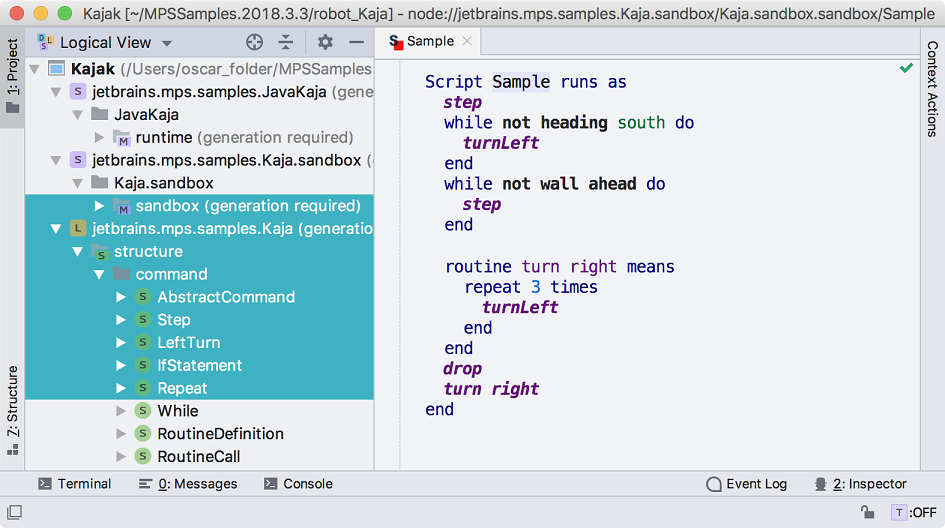Screen dimensions: 945x528
Task: Click the LeftTurn concept icon
Action: click(x=143, y=343)
